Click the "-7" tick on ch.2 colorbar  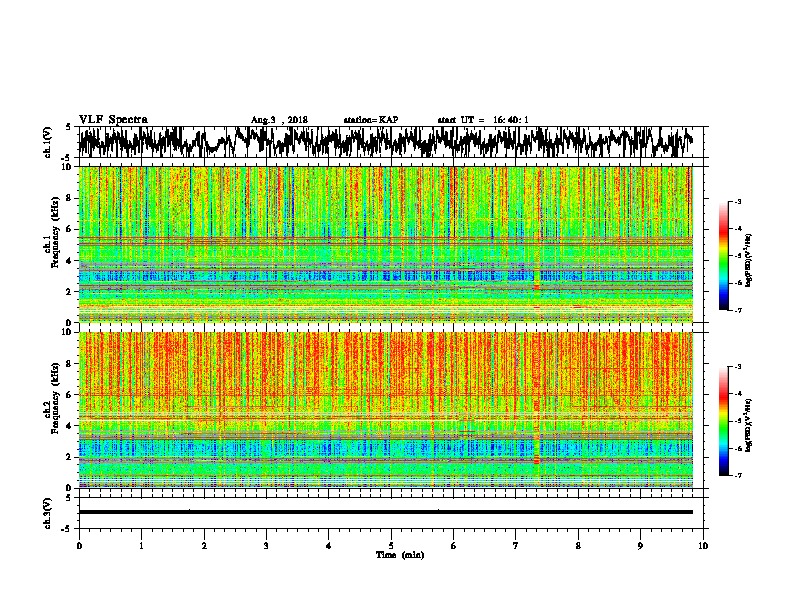pos(737,475)
